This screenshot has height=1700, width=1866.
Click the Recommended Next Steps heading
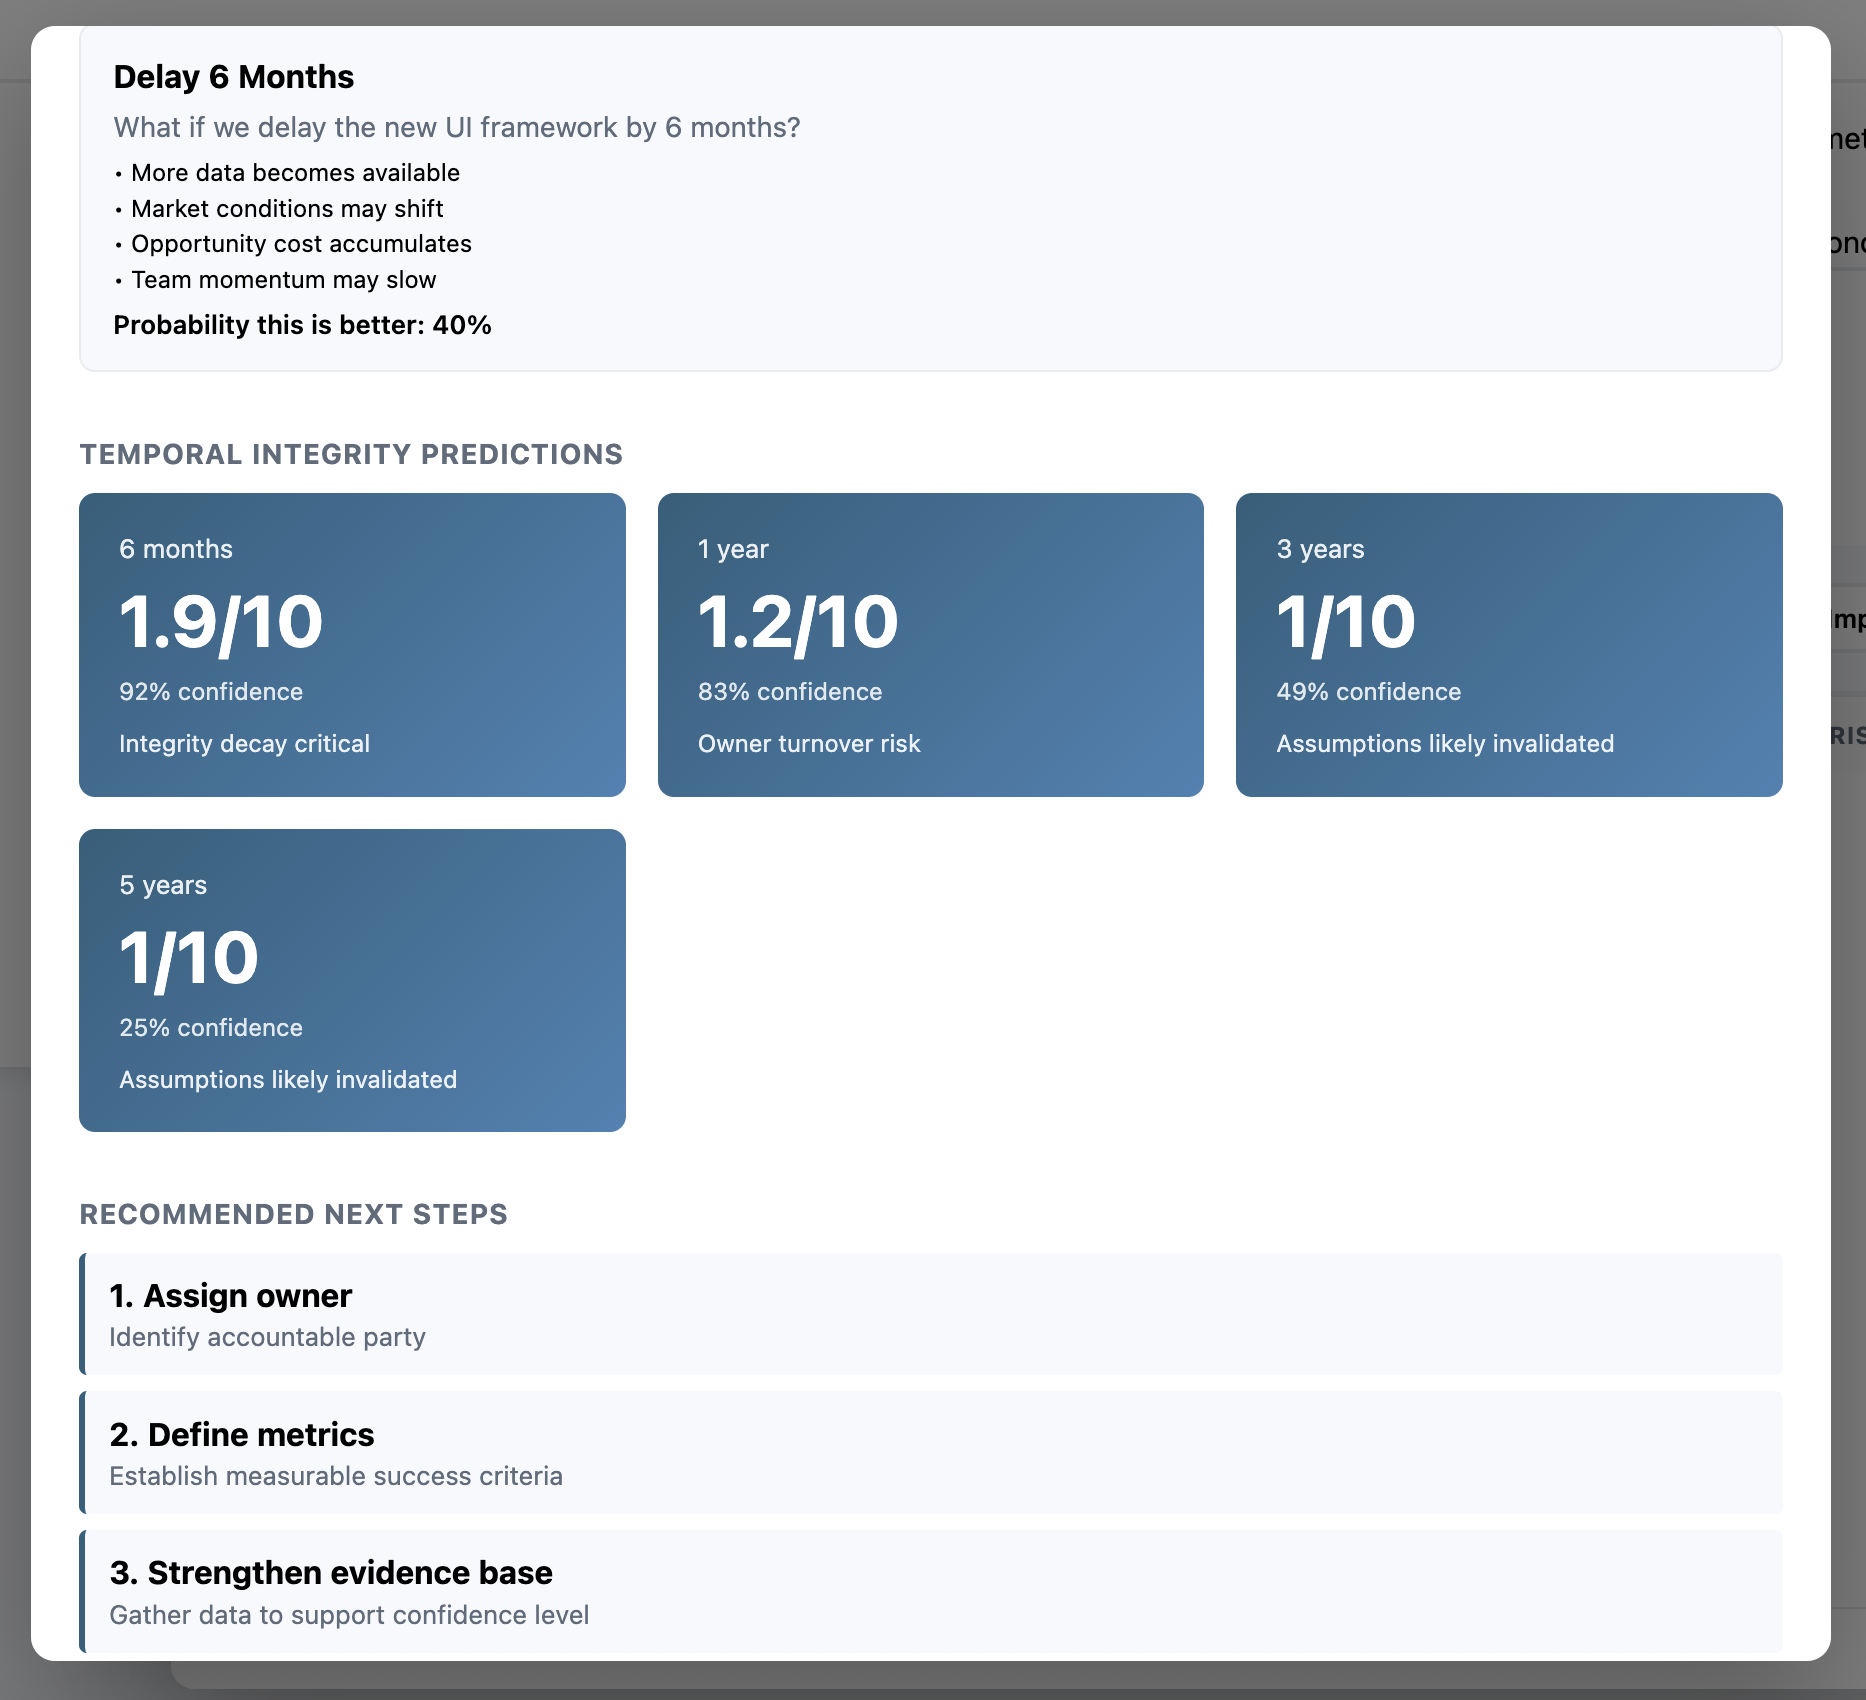pyautogui.click(x=293, y=1214)
